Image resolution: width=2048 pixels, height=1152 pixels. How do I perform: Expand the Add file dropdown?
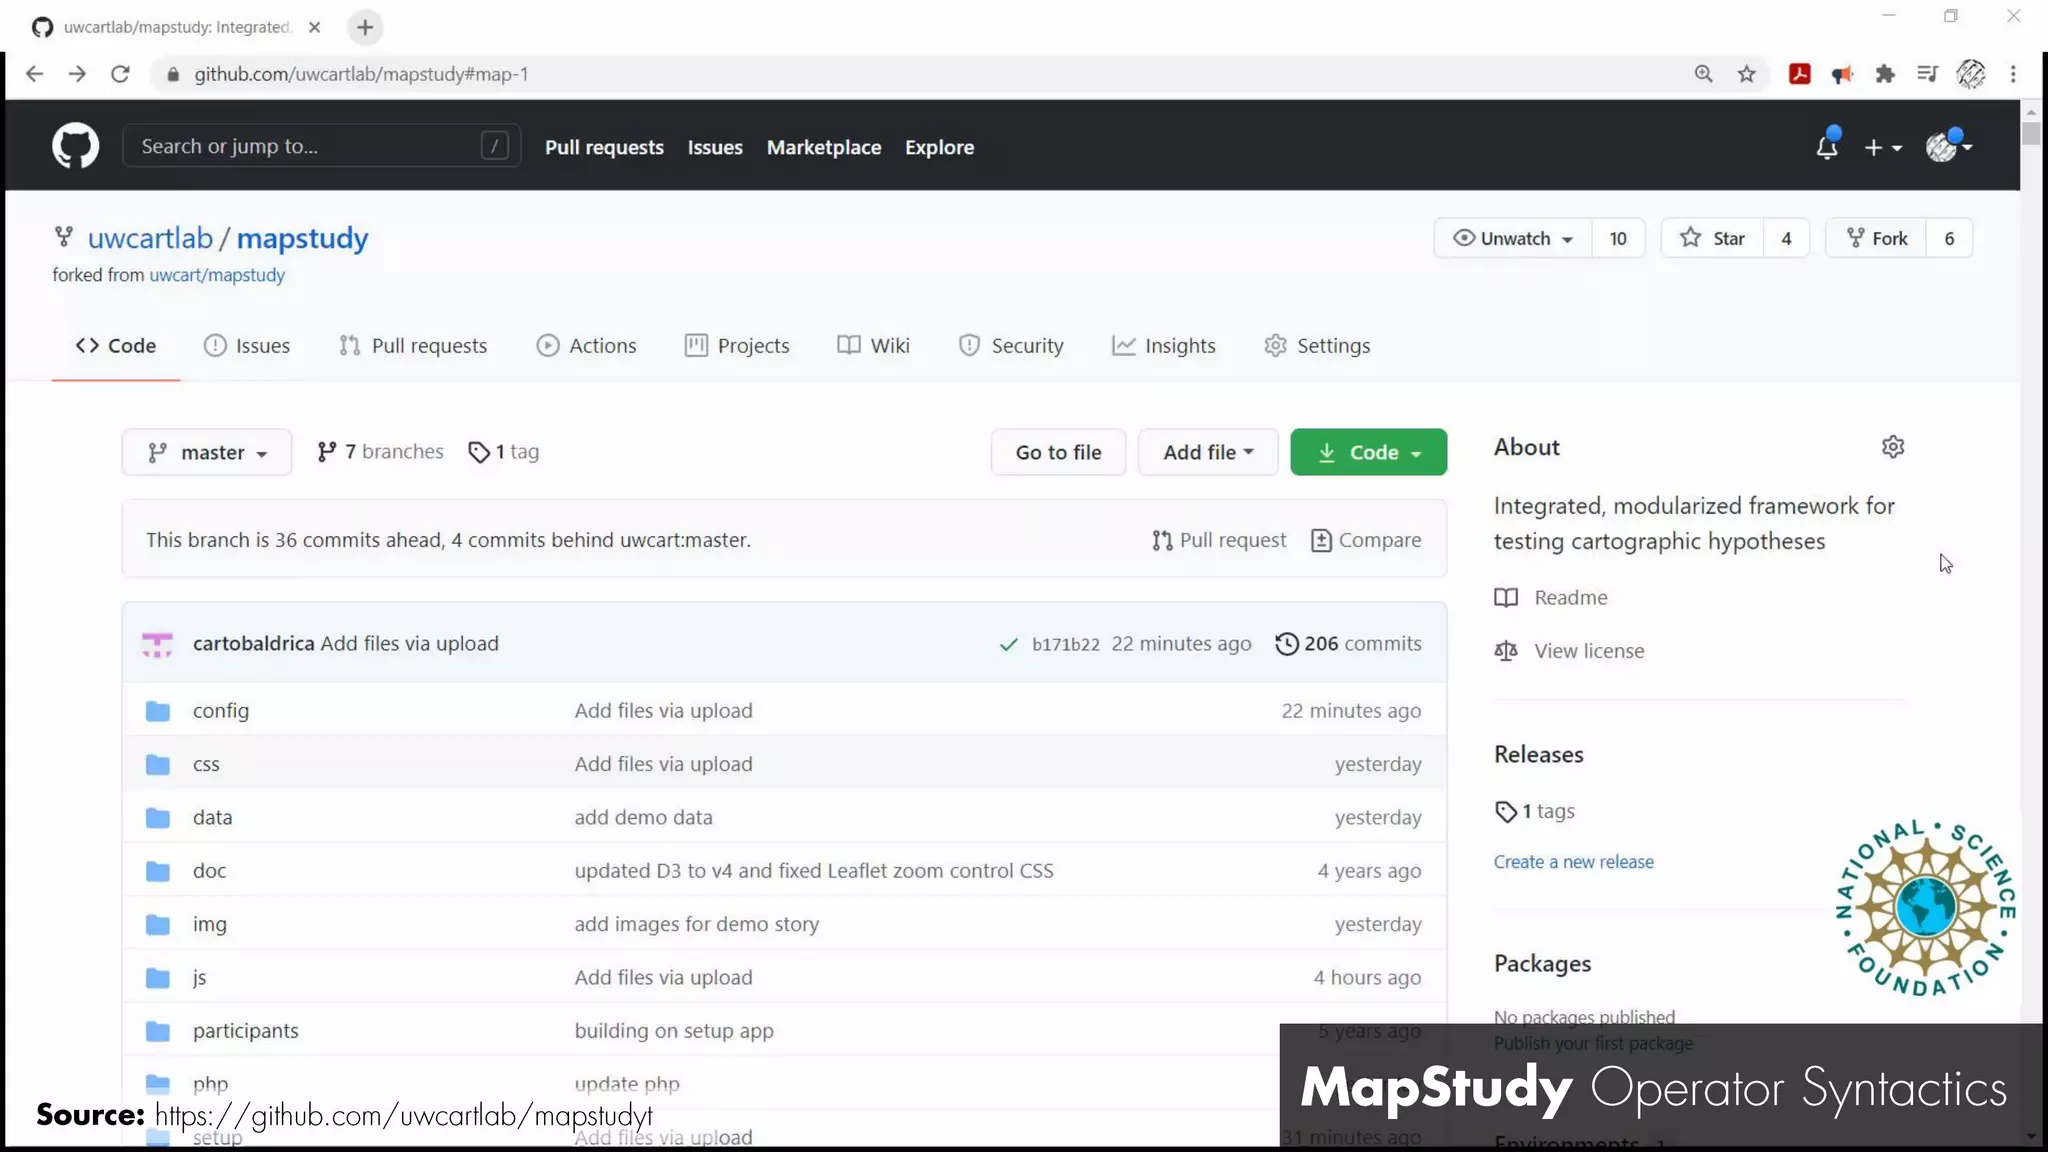[x=1207, y=452]
